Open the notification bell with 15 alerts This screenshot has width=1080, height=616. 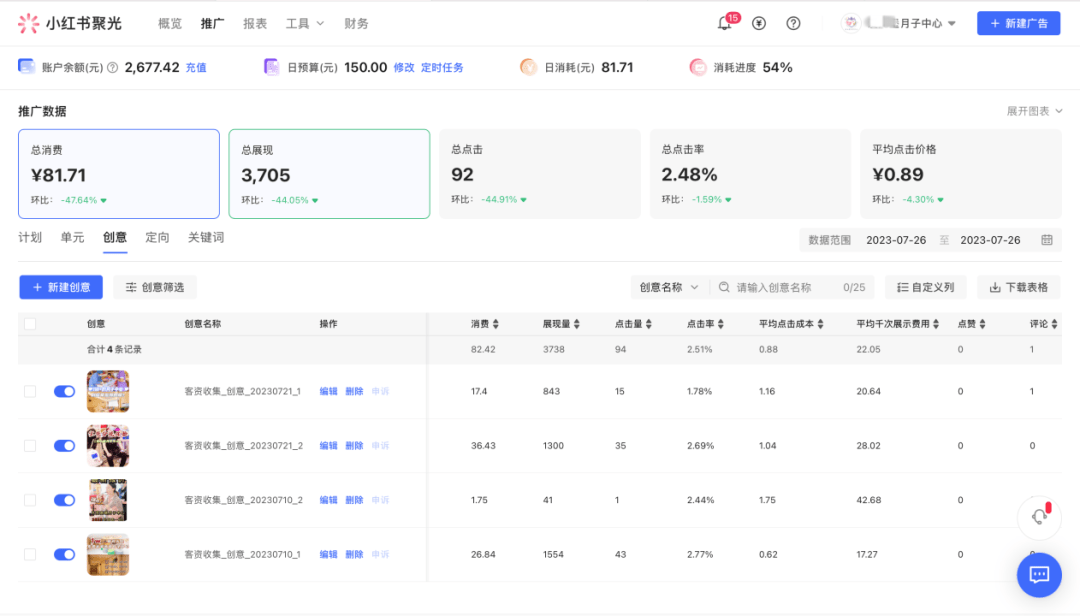pos(725,23)
